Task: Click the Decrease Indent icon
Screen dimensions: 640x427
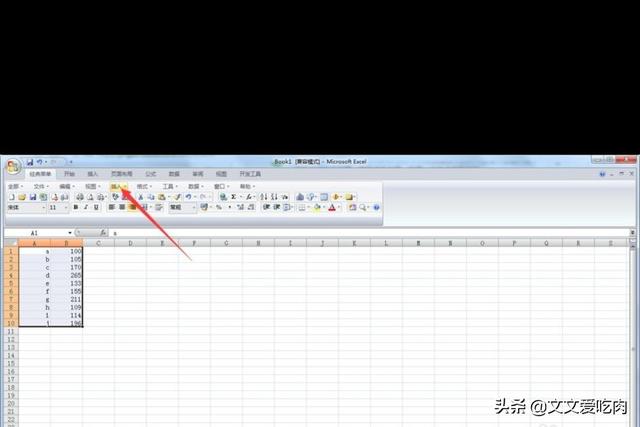Action: point(266,207)
